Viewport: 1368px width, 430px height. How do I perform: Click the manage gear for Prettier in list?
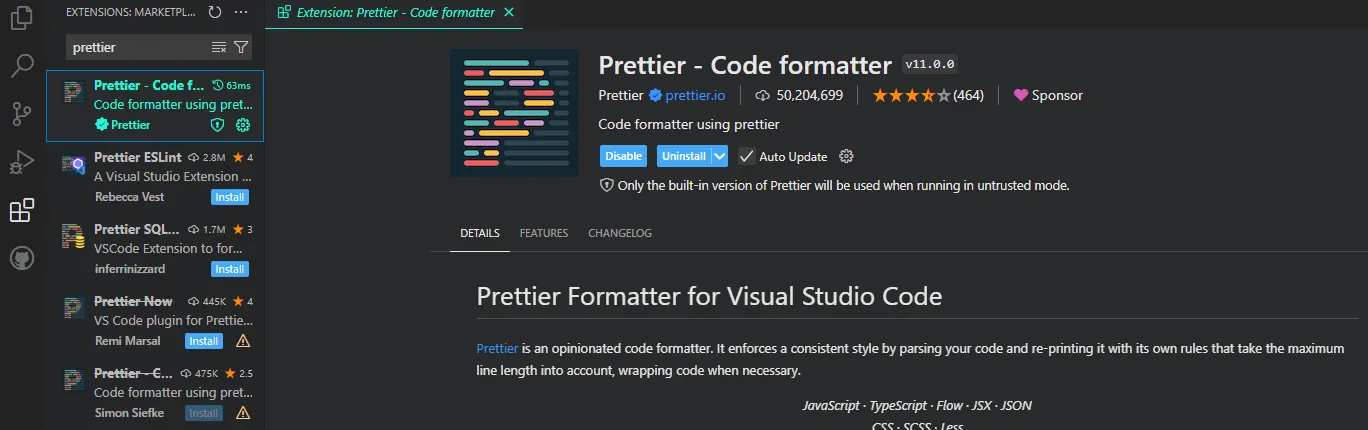pyautogui.click(x=242, y=125)
